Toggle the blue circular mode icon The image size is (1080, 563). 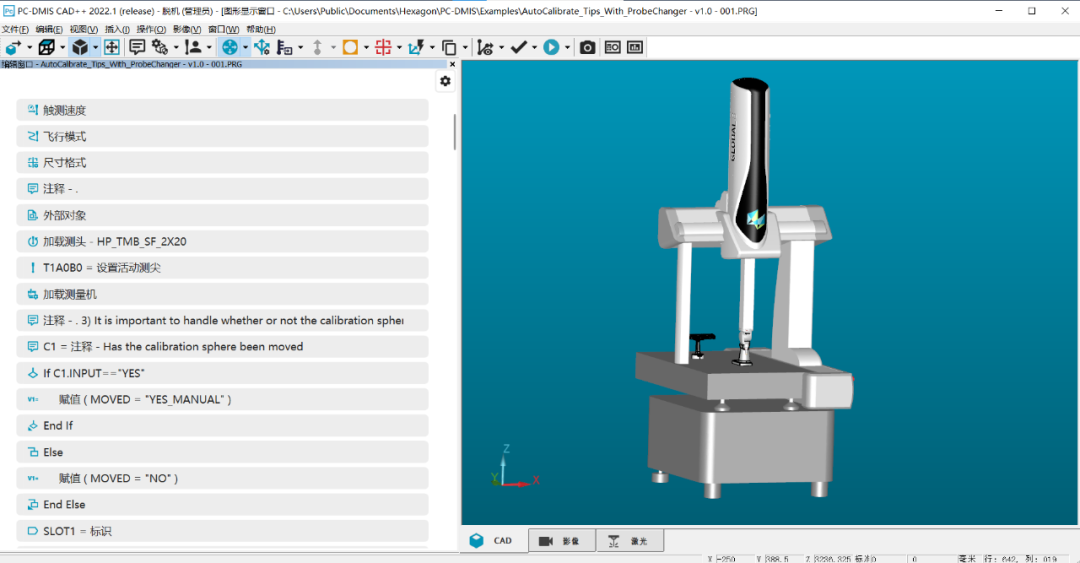(x=229, y=47)
